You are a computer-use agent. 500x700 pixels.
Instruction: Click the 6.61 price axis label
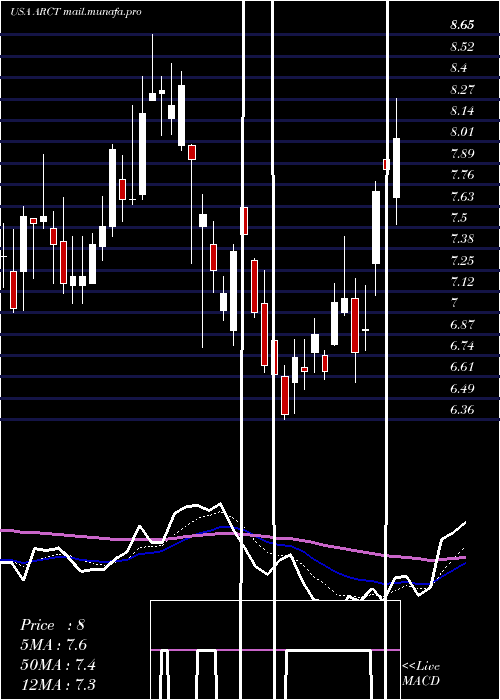point(462,367)
